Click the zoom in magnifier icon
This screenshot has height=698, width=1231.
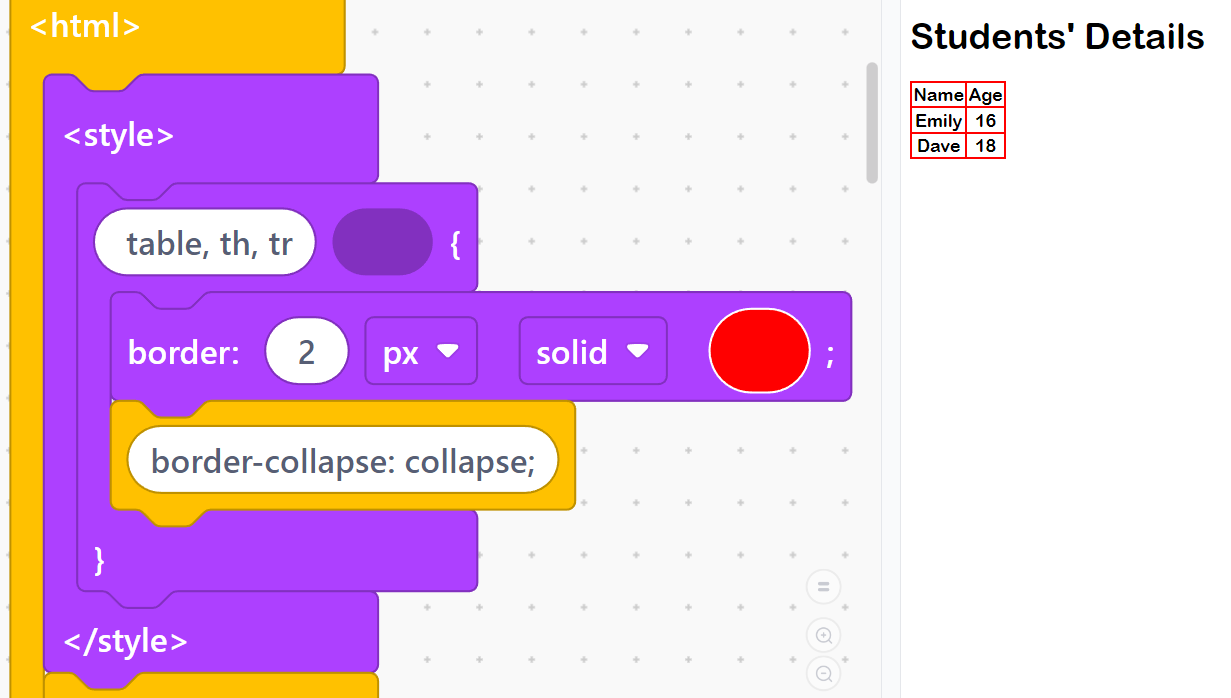[x=824, y=635]
